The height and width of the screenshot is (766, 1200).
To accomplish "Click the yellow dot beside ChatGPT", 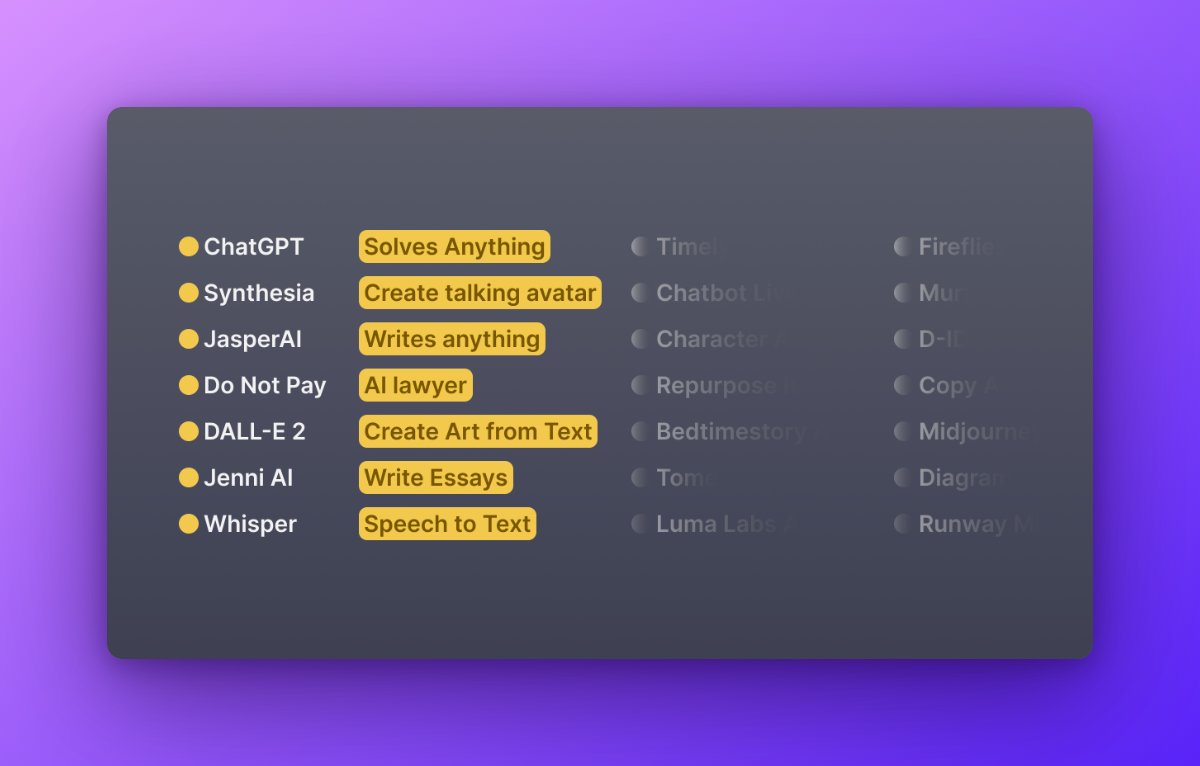I will pyautogui.click(x=188, y=246).
